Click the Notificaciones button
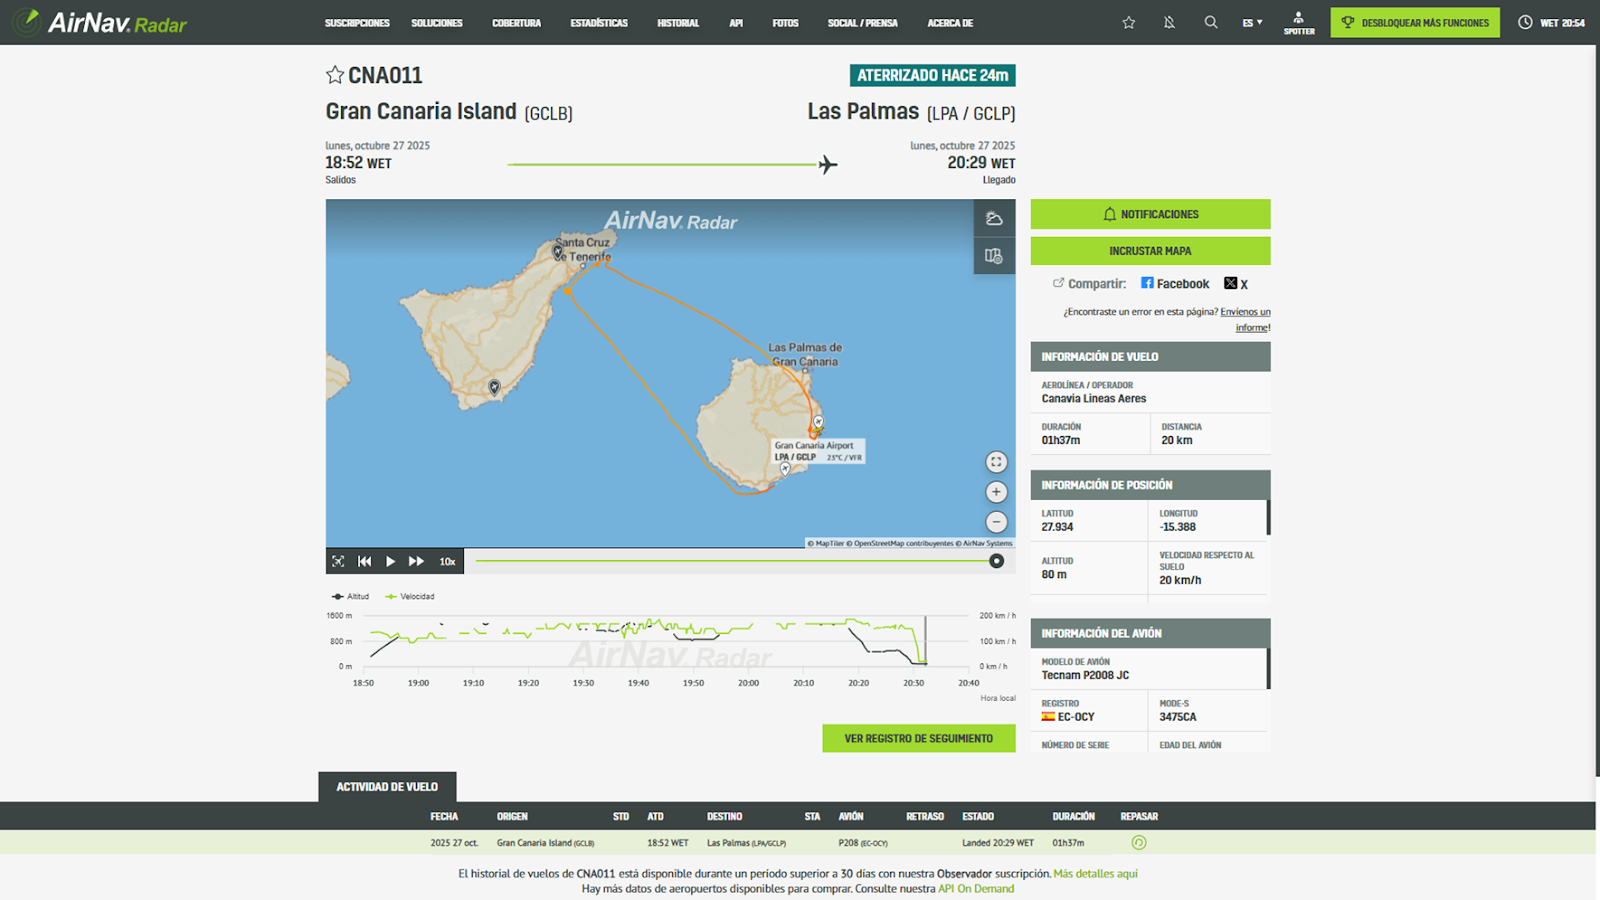Viewport: 1600px width, 900px height. (1150, 214)
